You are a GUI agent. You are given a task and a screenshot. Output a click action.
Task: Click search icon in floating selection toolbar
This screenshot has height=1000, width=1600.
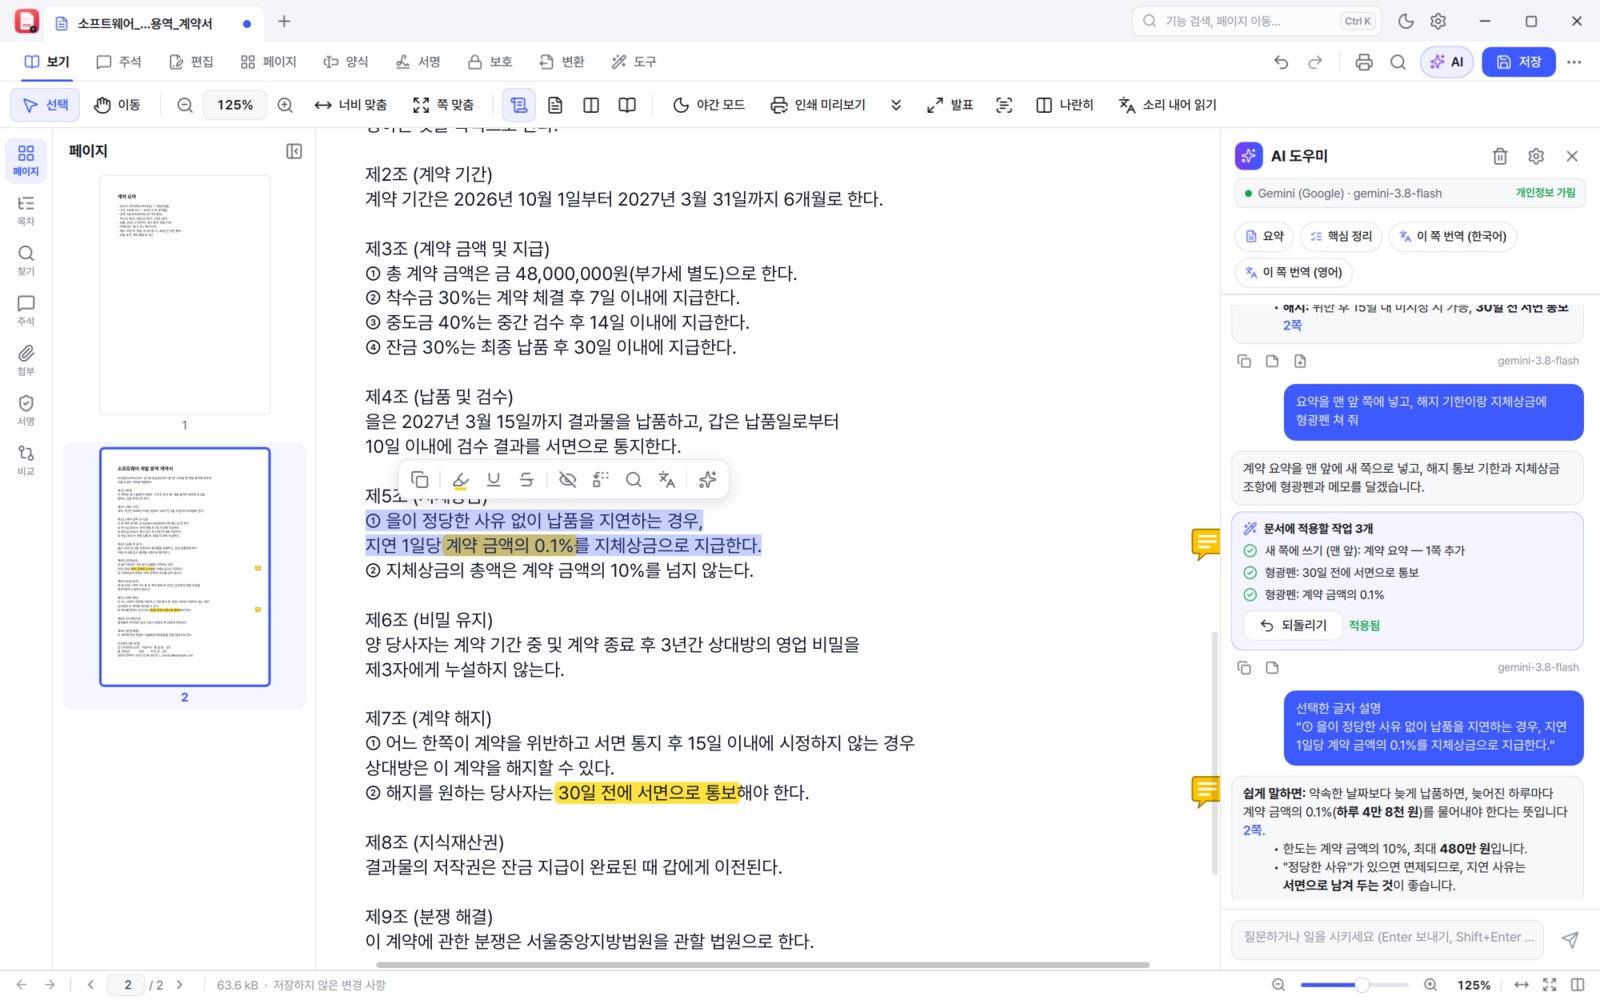(633, 480)
